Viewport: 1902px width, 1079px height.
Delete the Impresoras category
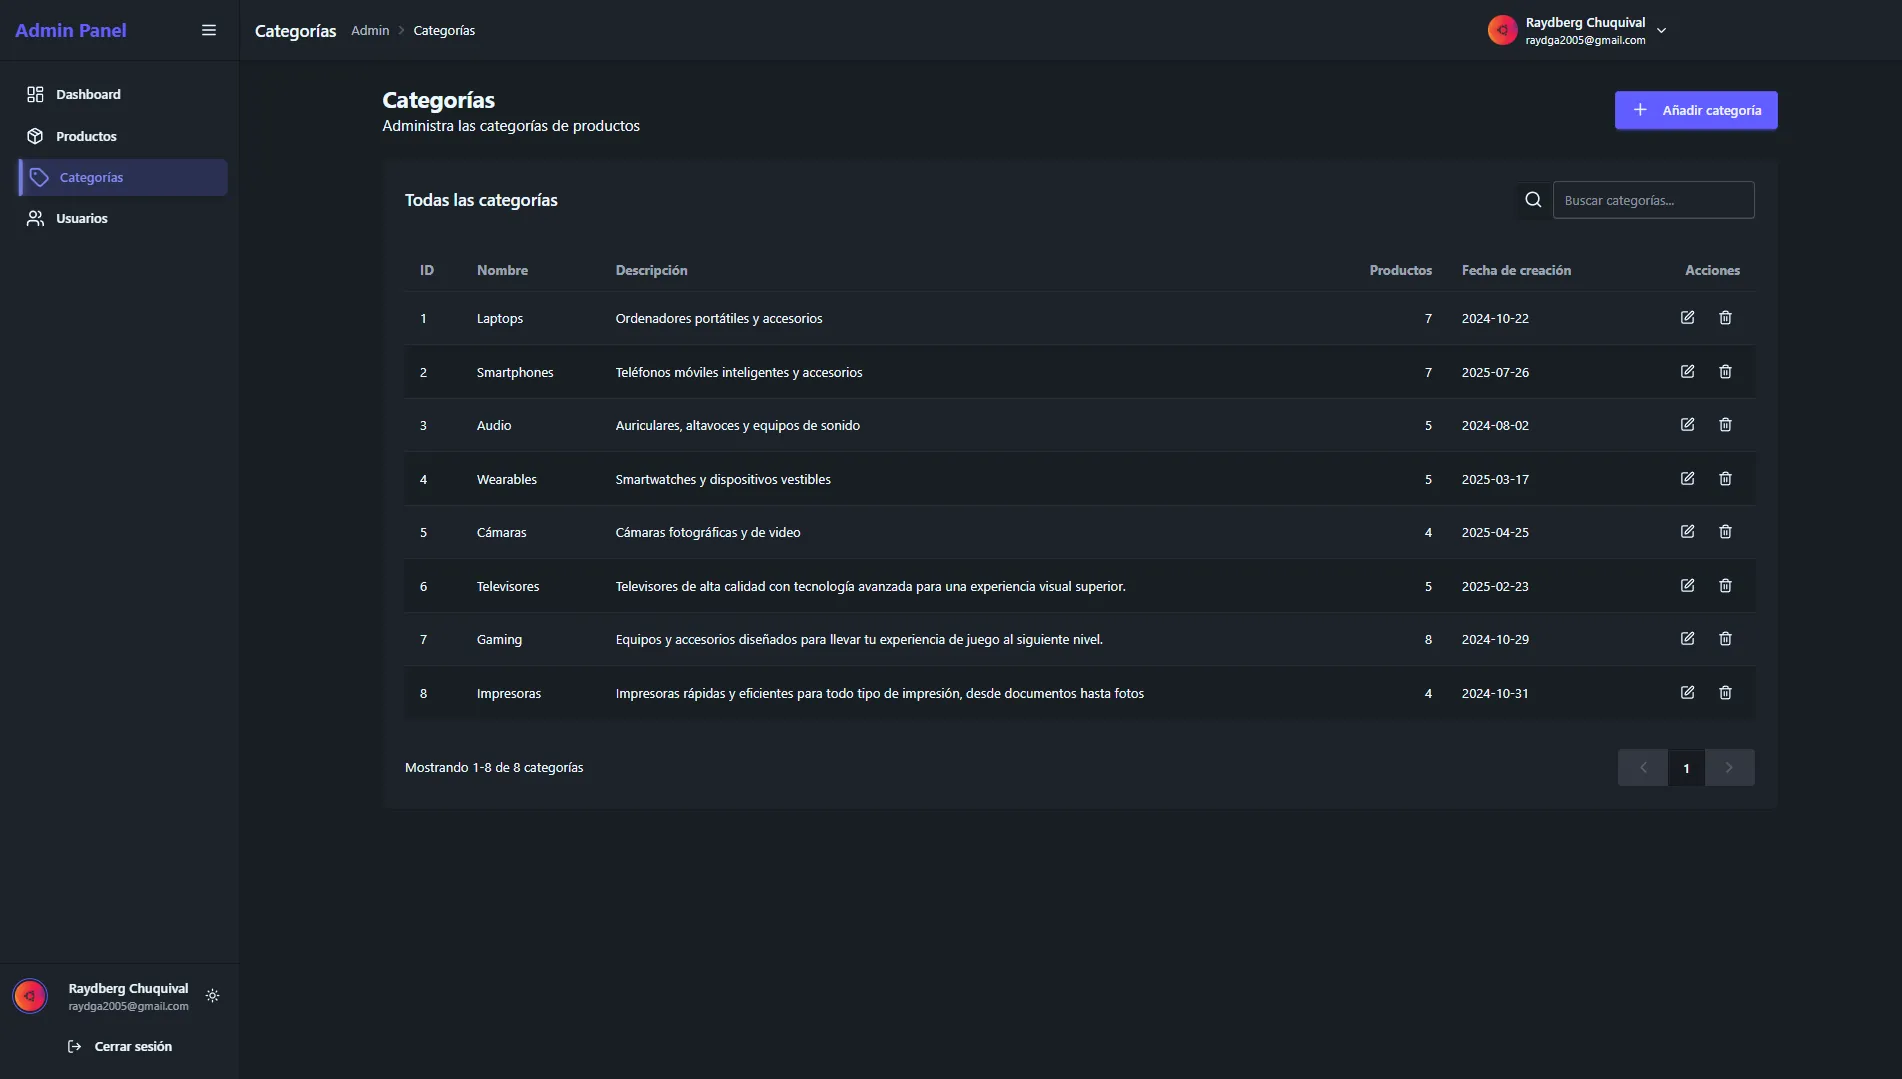(1725, 693)
